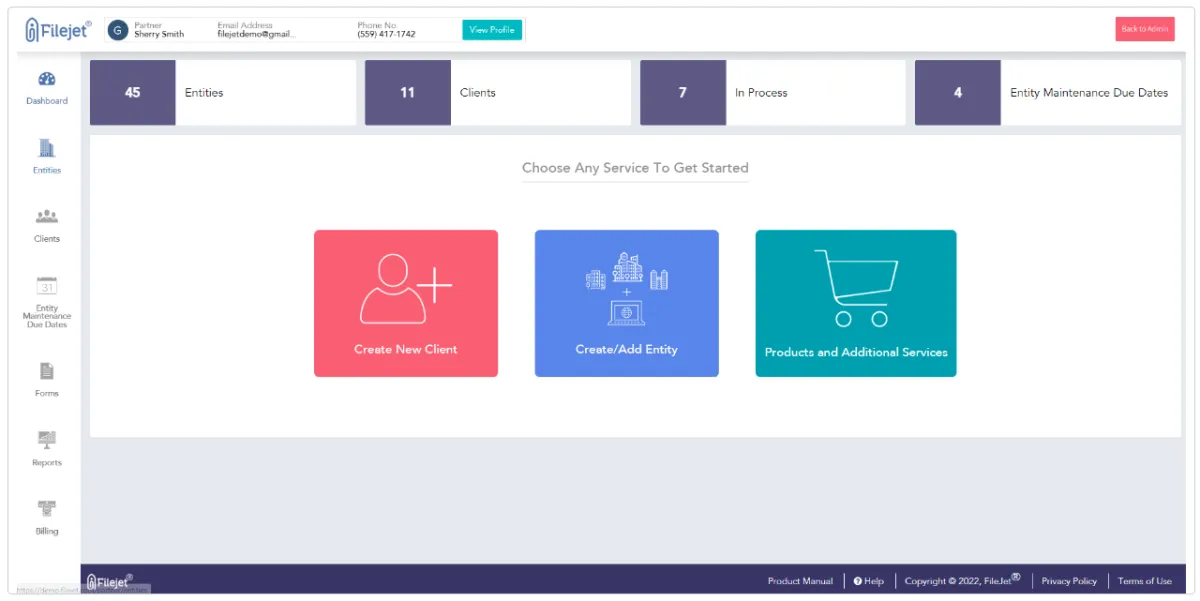Viewport: 1200px width, 601px height.
Task: Open the Terms of Use link
Action: 1145,581
